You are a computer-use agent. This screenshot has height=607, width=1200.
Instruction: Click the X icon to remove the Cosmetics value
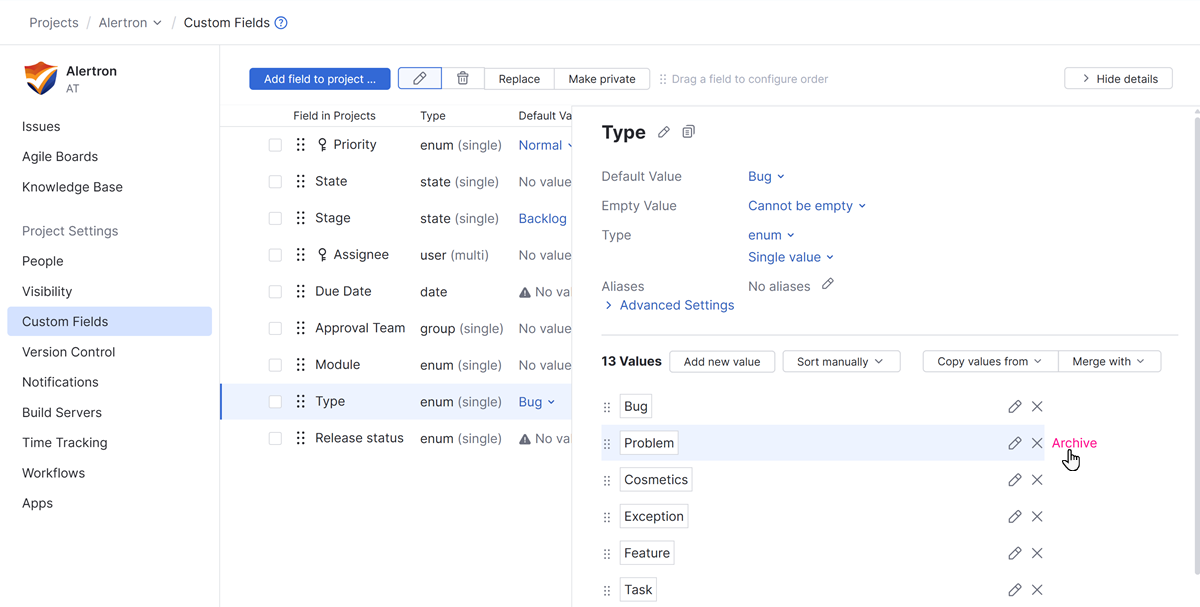pyautogui.click(x=1037, y=479)
